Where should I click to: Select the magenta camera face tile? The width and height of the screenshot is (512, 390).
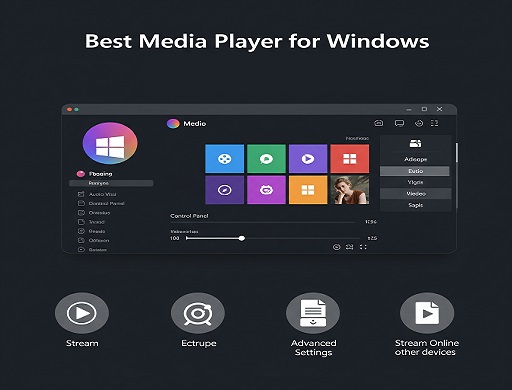coord(266,190)
